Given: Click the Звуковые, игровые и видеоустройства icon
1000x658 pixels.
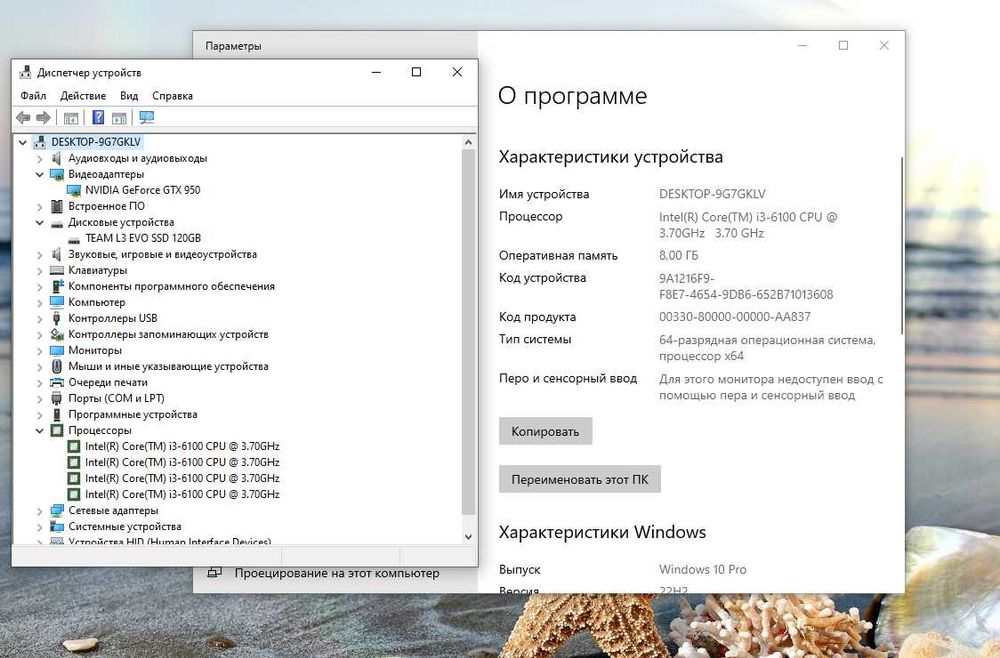Looking at the screenshot, I should (57, 254).
